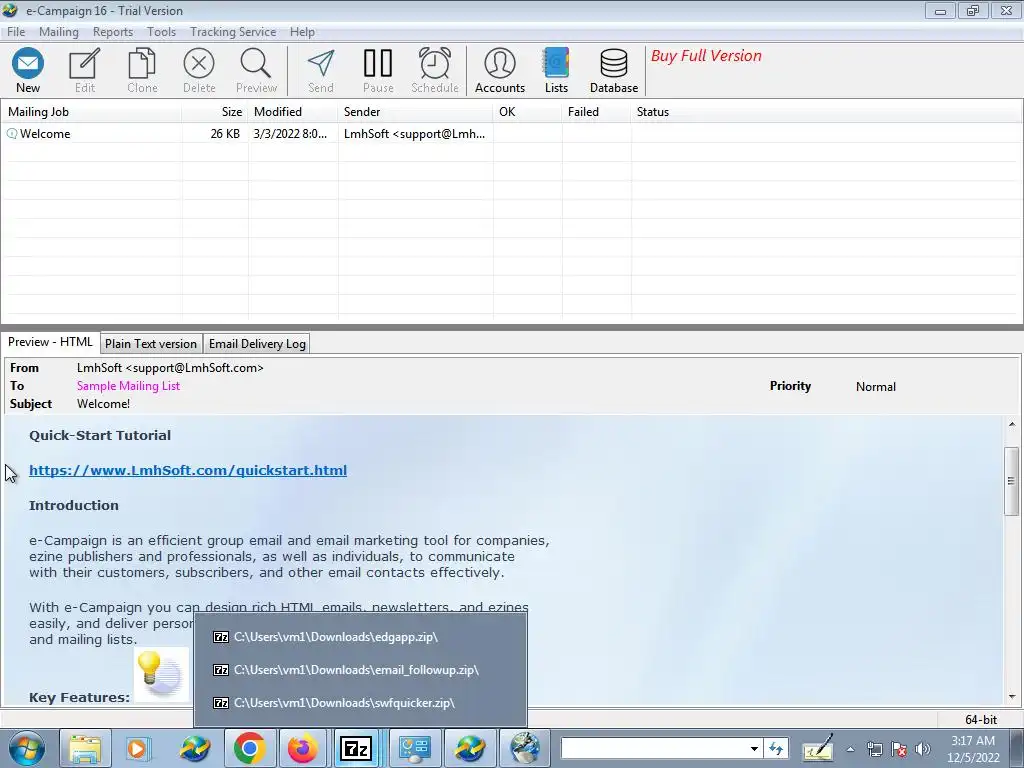Click the Normal priority value

pyautogui.click(x=876, y=387)
